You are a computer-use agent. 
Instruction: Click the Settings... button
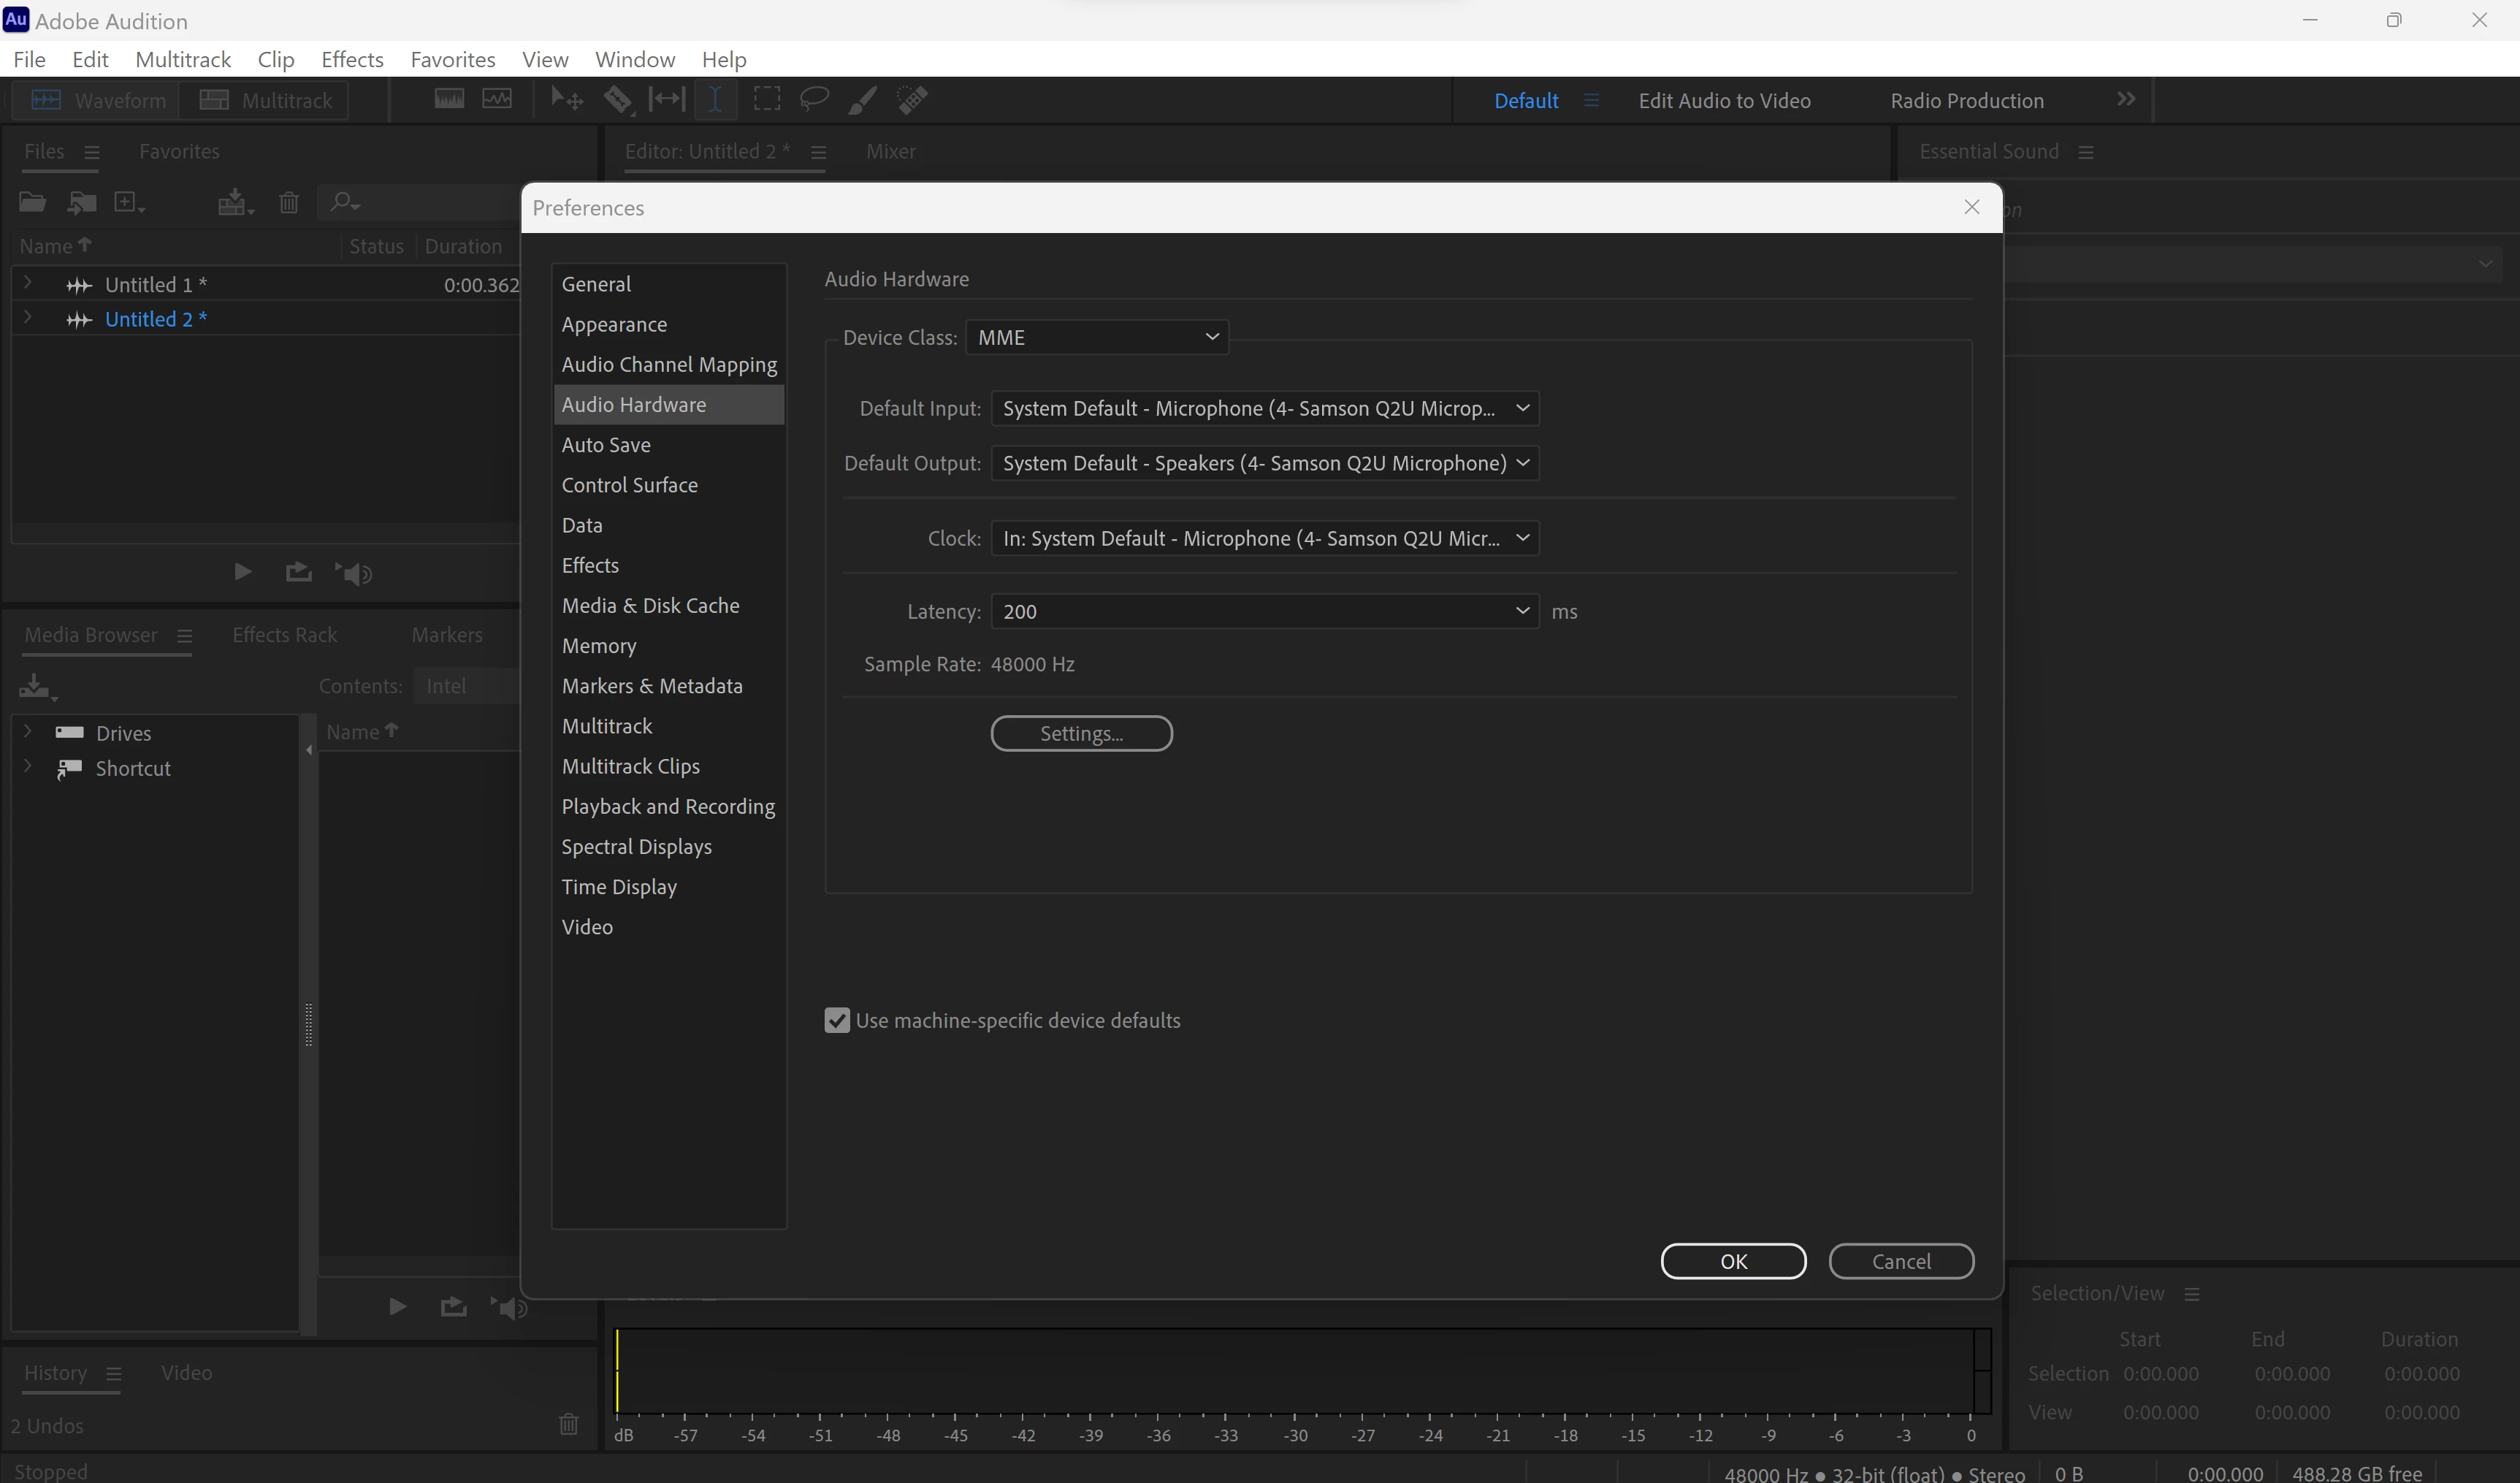[x=1081, y=733]
